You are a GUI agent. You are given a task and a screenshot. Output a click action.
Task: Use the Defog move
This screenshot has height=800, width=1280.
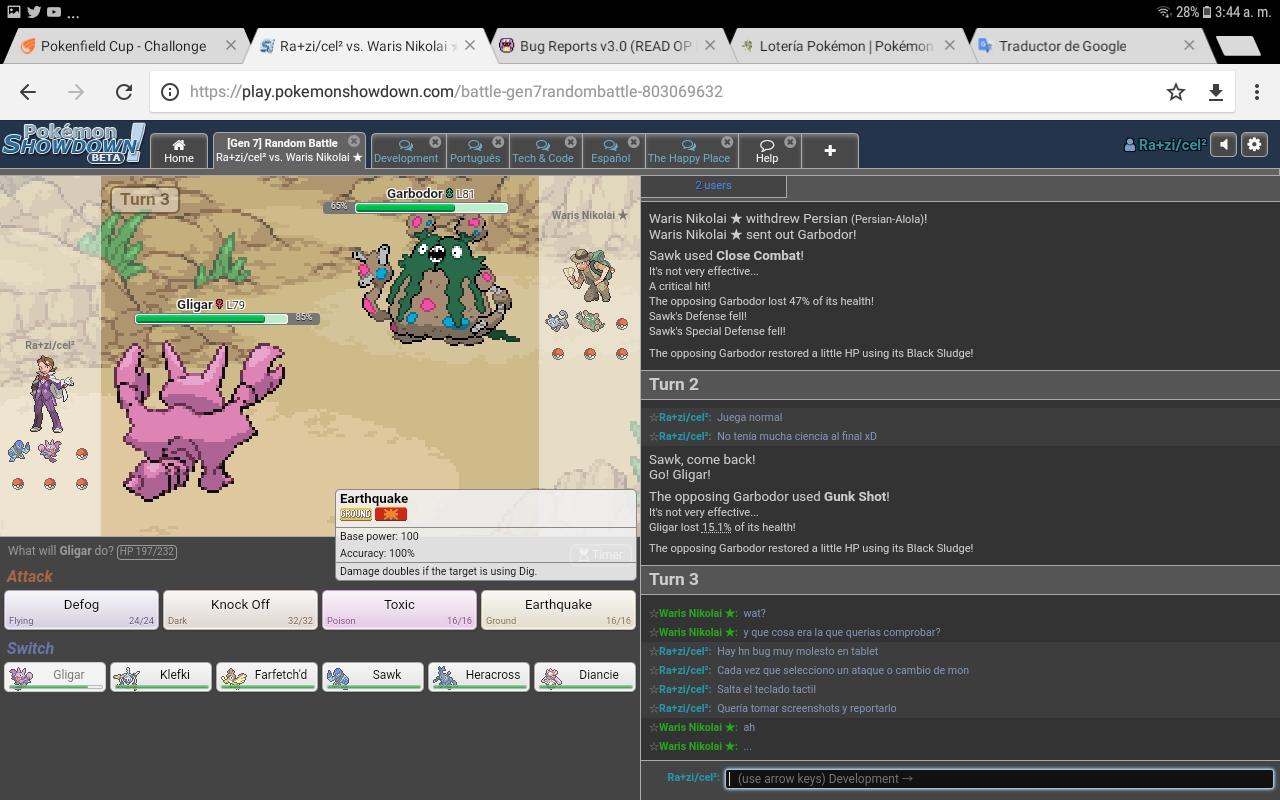coord(81,610)
